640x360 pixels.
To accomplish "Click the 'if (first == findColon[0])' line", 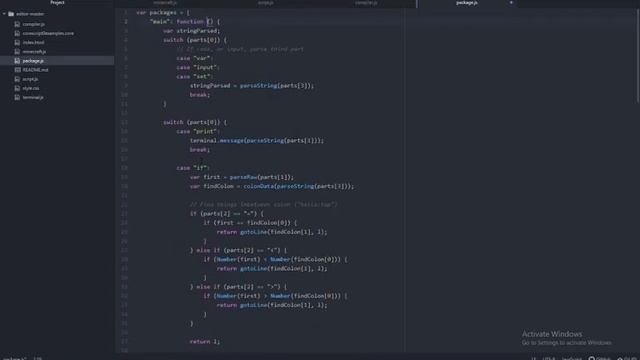I will (250, 223).
